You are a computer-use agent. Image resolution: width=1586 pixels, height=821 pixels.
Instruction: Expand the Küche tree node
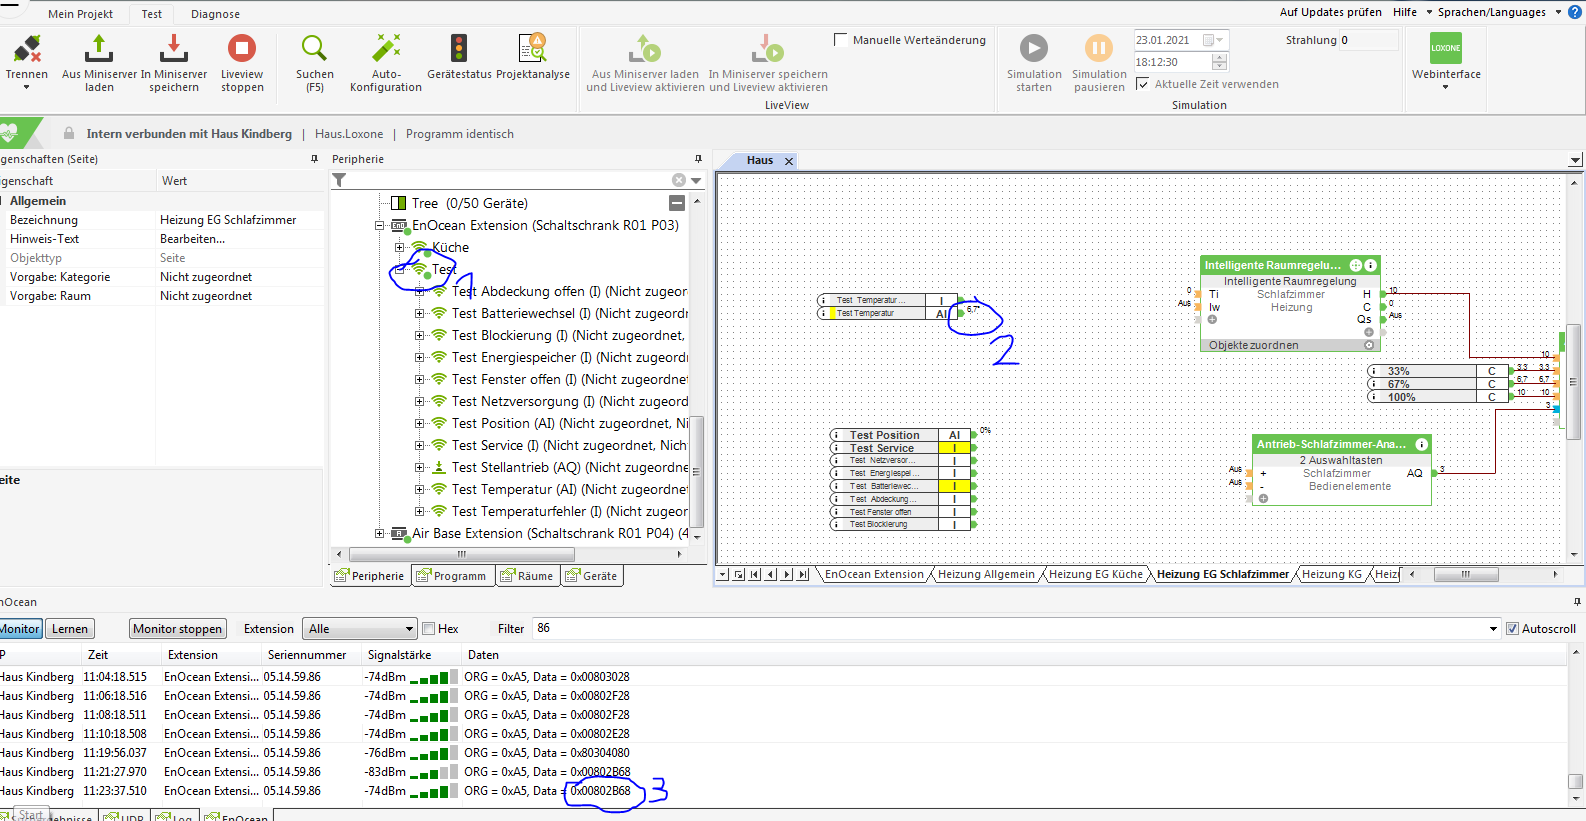click(399, 247)
